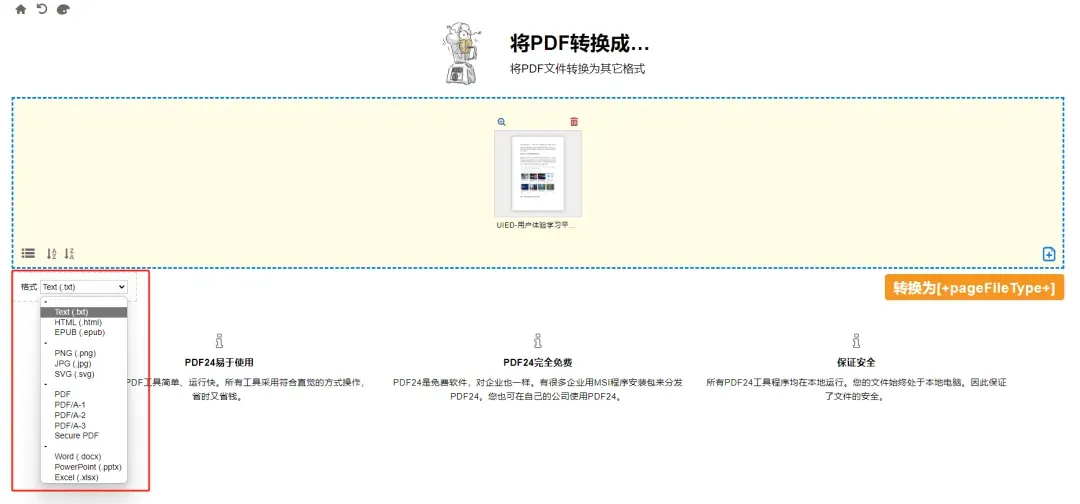
Task: Select plain PDF option in list
Action: tap(83, 395)
